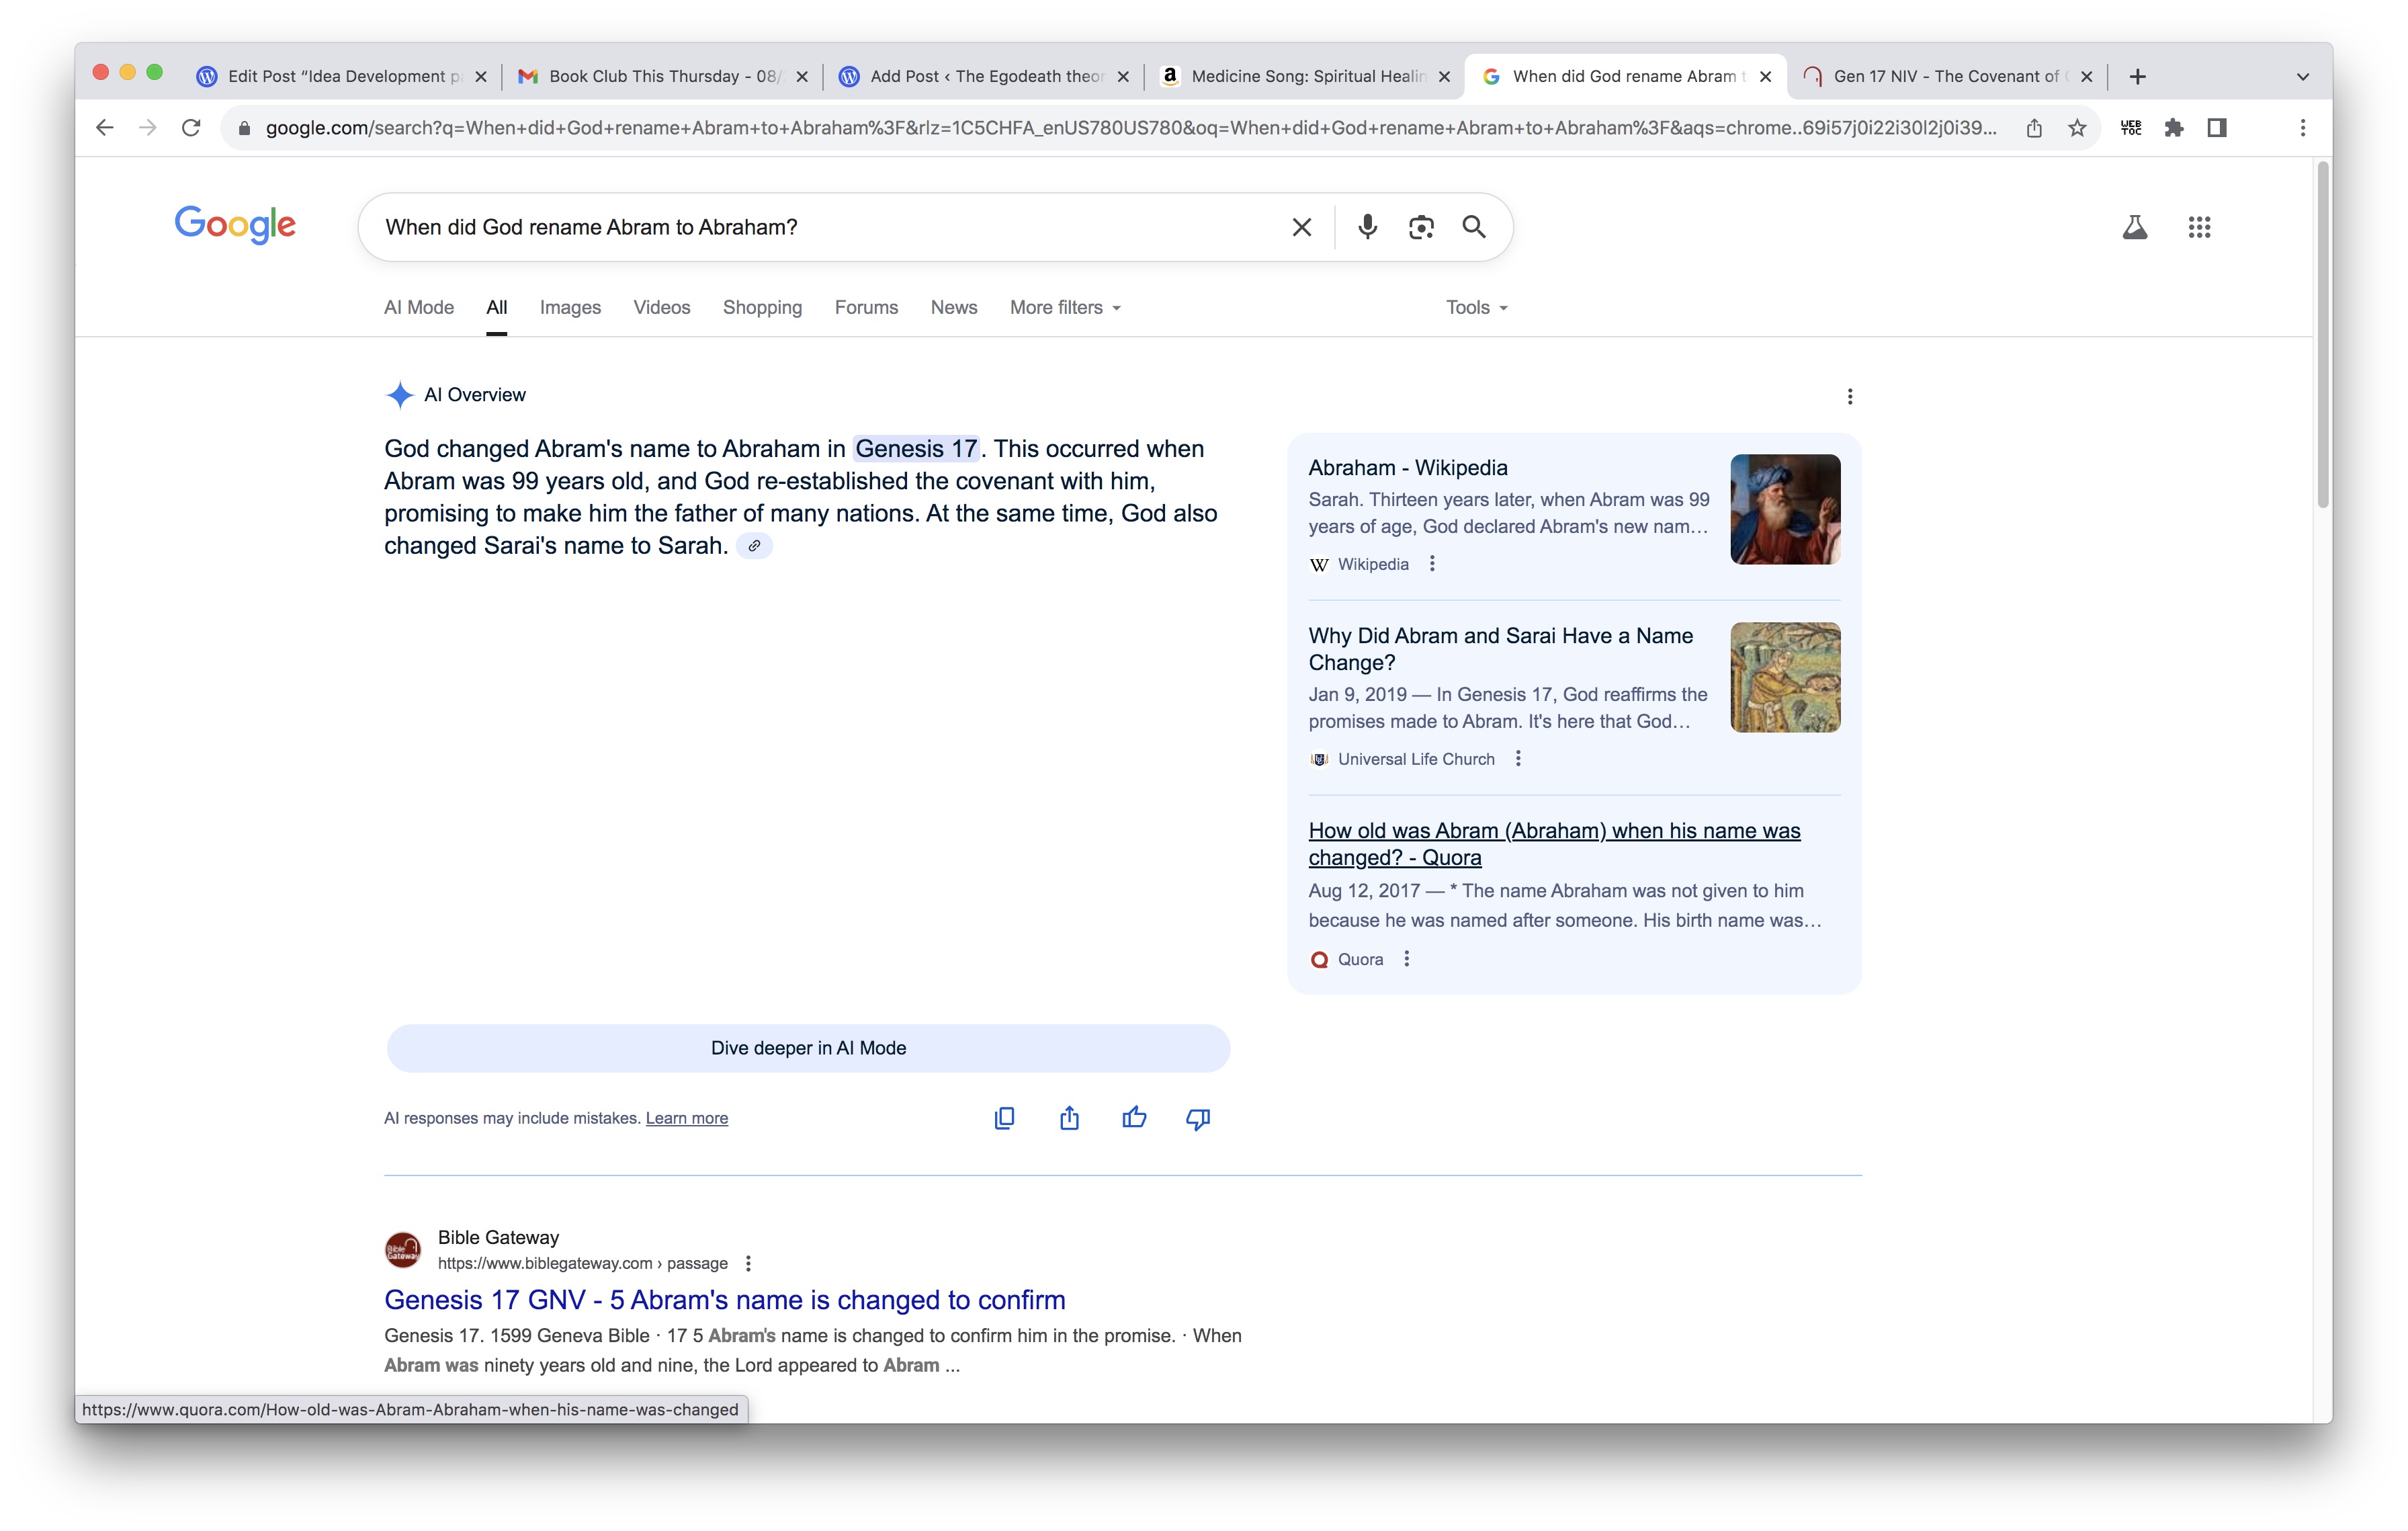2408x1531 pixels.
Task: Clear the search box with X icon
Action: click(x=1301, y=227)
